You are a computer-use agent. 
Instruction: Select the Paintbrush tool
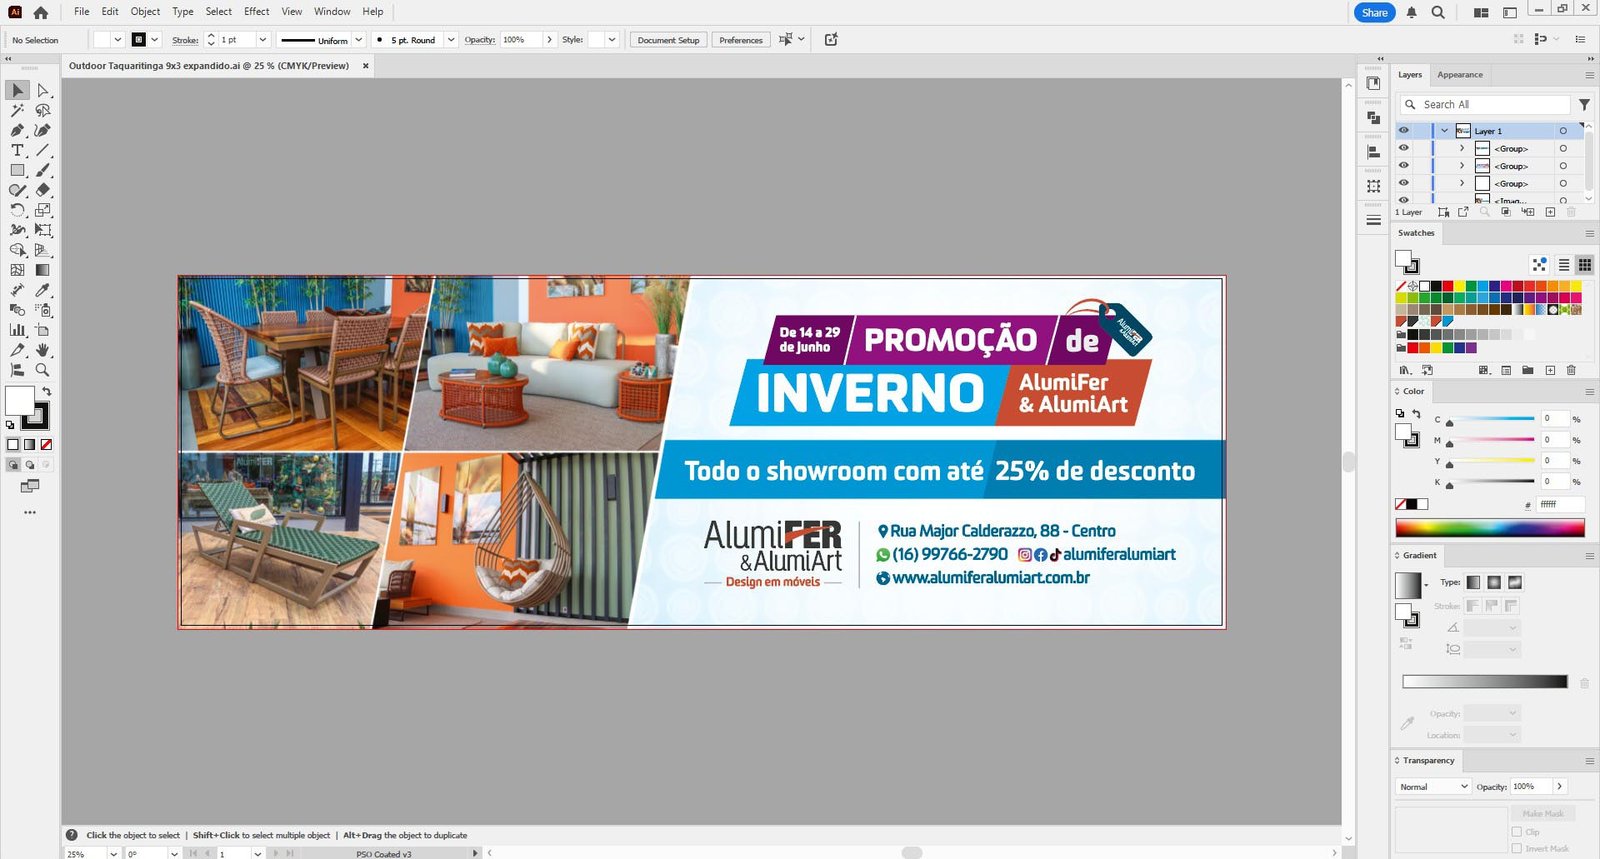point(43,170)
